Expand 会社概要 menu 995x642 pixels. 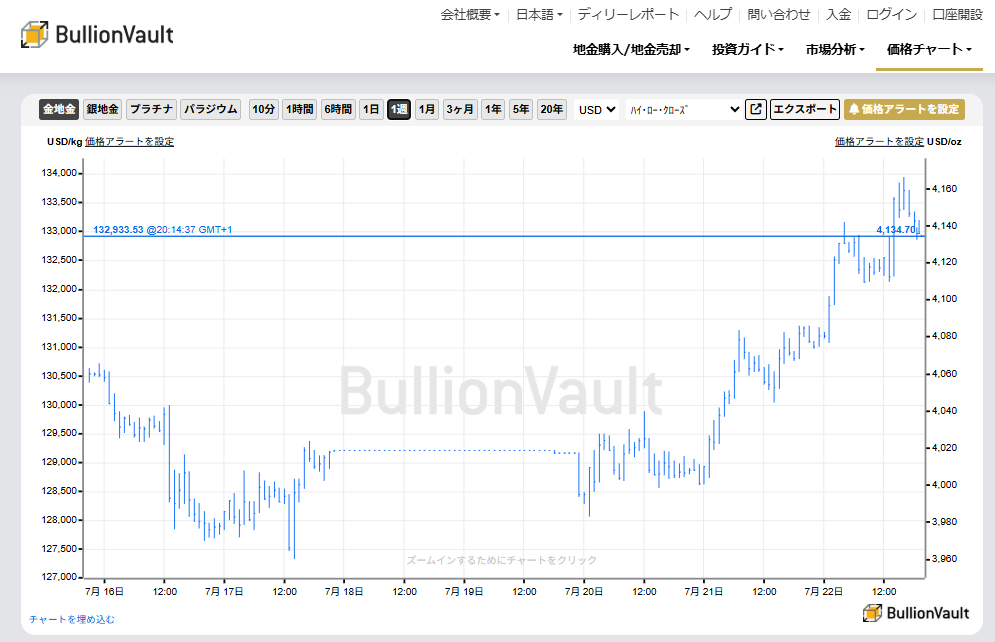tap(470, 15)
